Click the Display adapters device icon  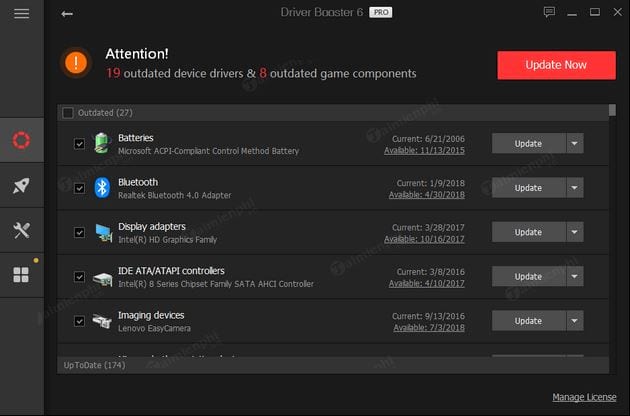104,232
